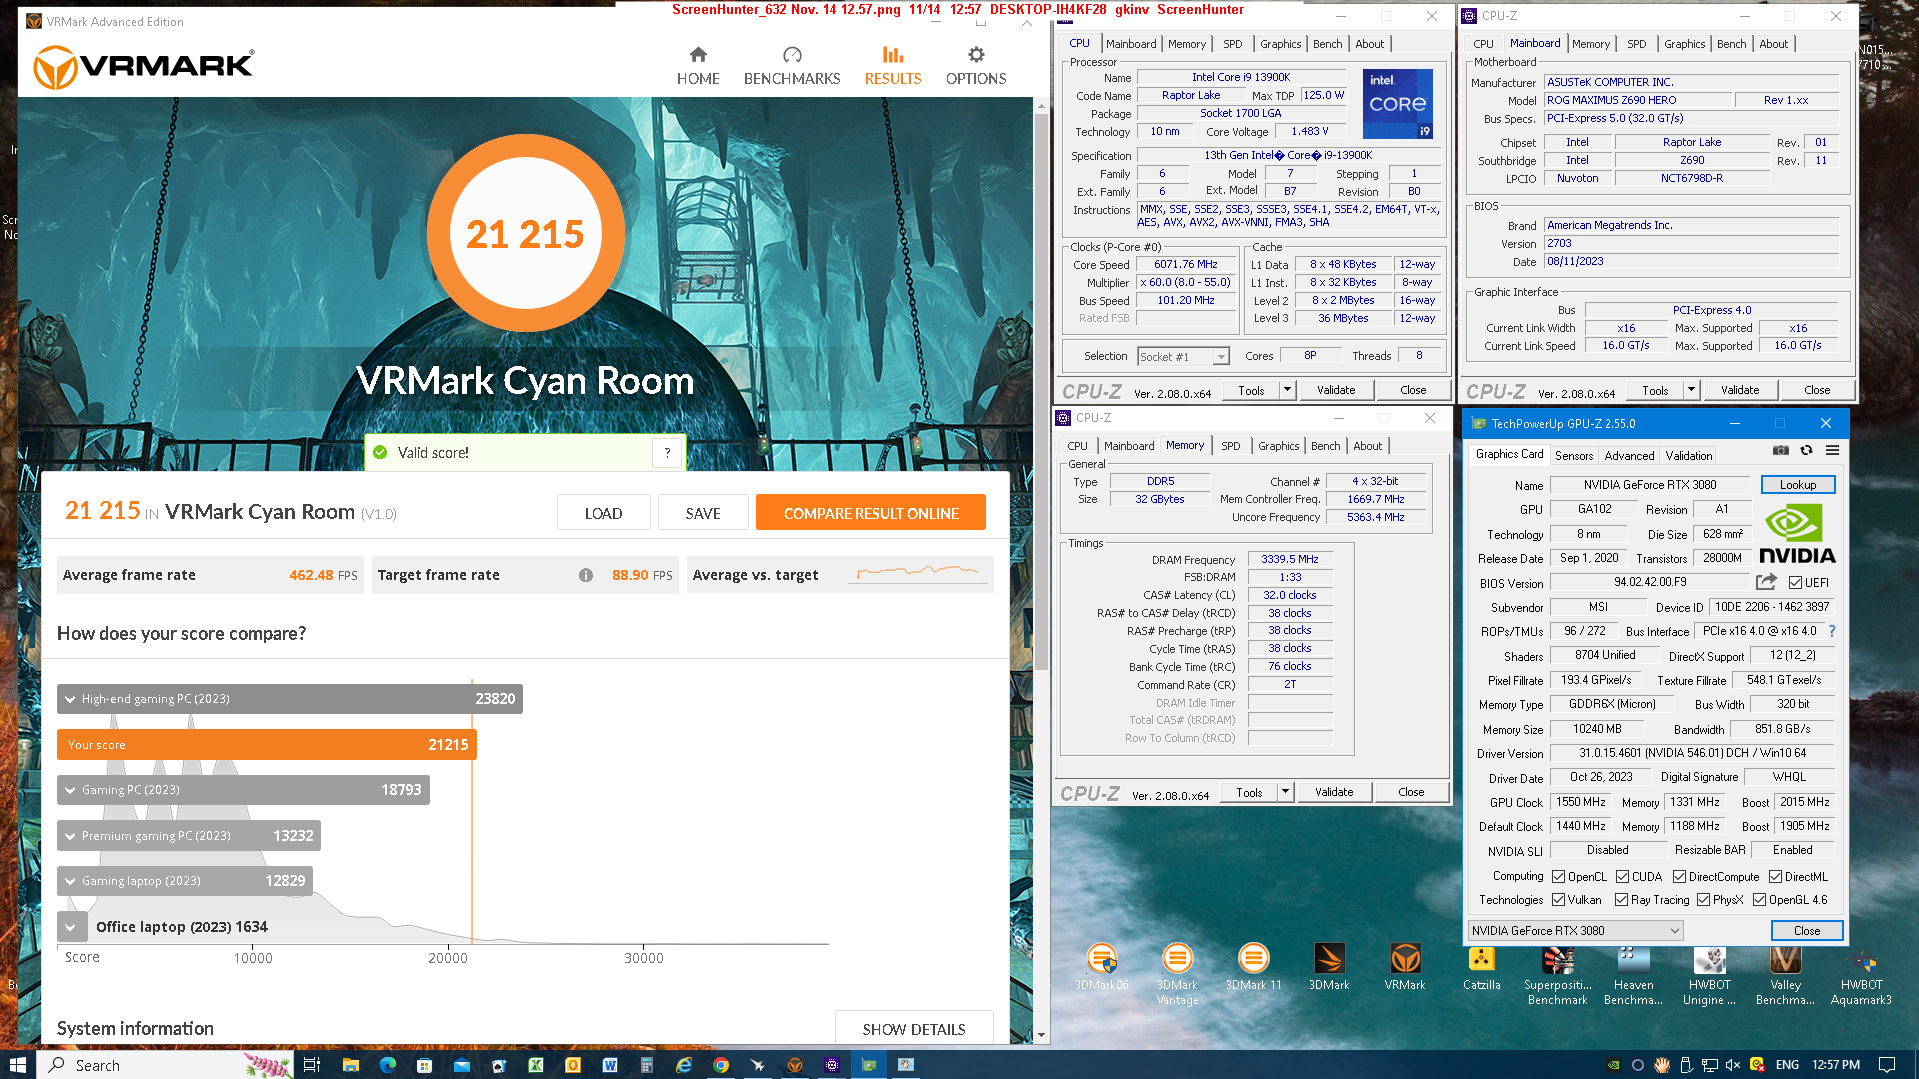This screenshot has height=1079, width=1919.
Task: Open GPU-Z hamburger menu
Action: coord(1832,450)
